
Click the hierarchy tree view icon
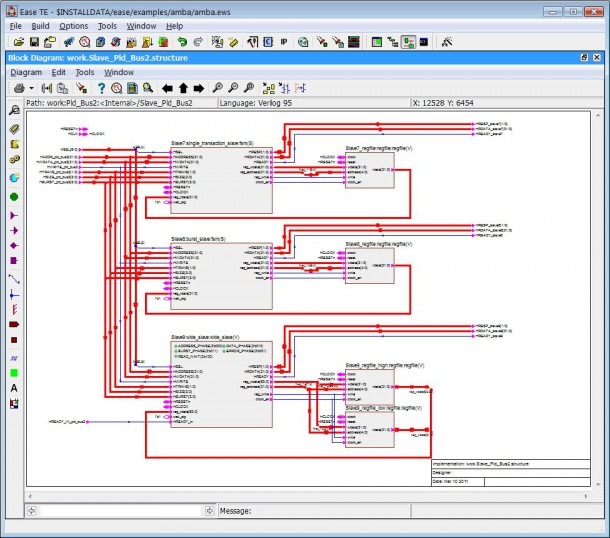click(393, 42)
